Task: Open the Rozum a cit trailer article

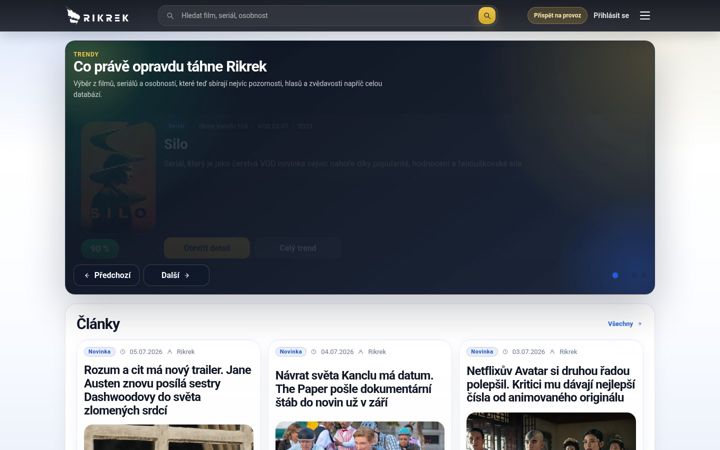Action: point(168,390)
